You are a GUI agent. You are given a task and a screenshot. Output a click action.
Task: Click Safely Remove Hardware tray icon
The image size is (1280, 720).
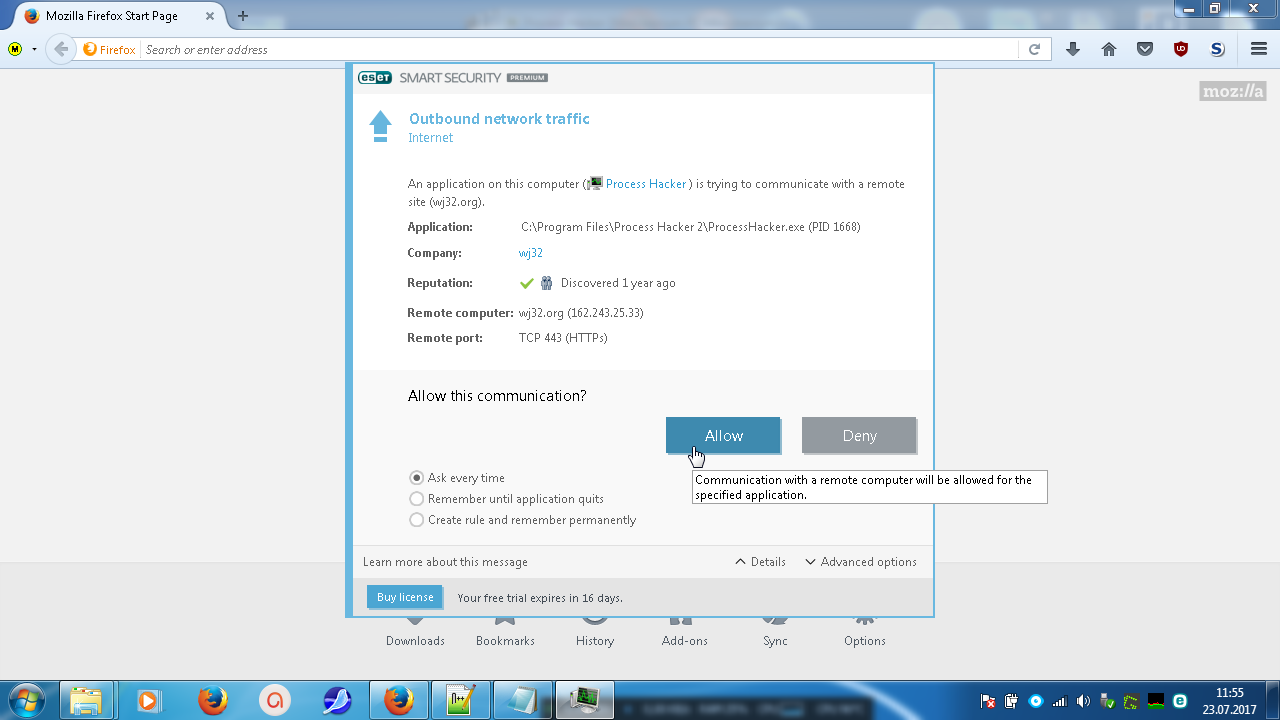[1108, 701]
